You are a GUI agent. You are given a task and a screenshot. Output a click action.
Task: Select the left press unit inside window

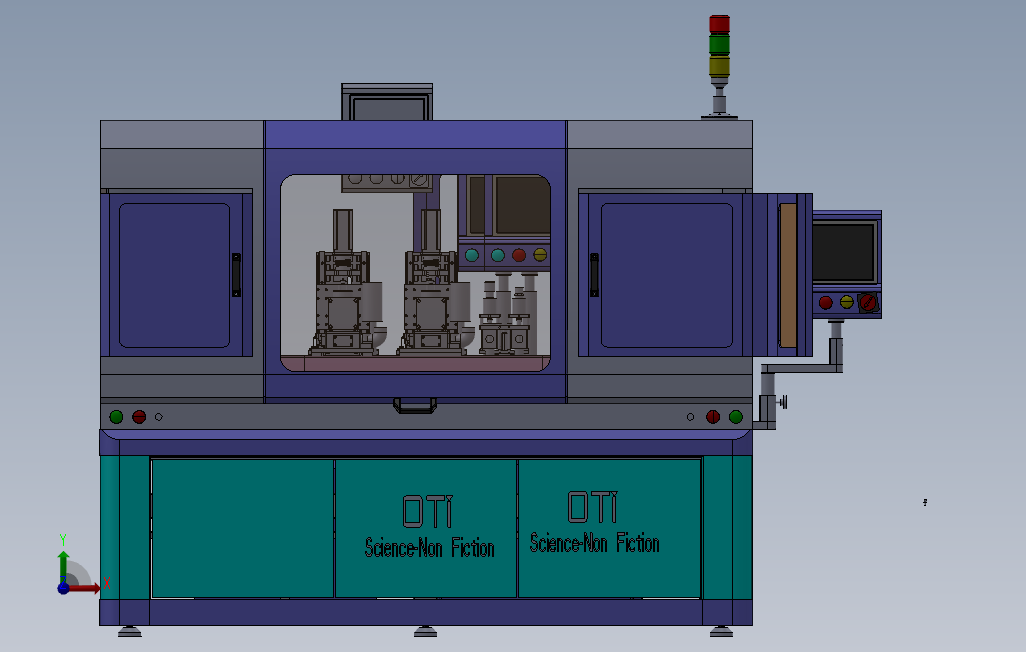pyautogui.click(x=345, y=283)
